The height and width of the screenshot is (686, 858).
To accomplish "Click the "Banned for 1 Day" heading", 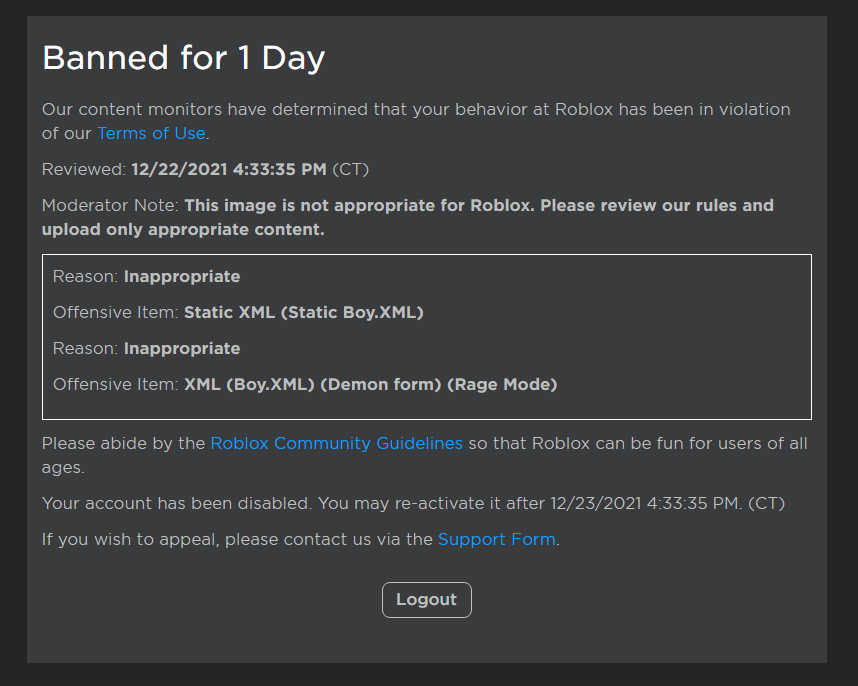I will [x=183, y=58].
